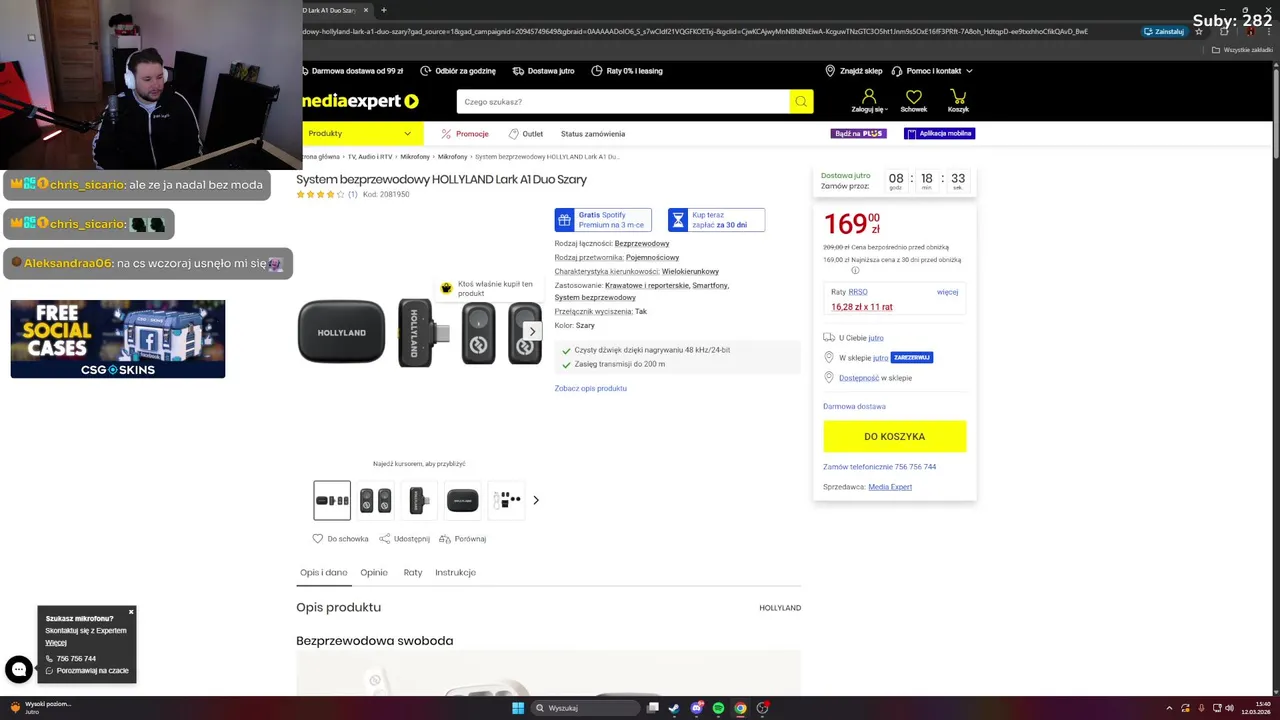
Task: Click the Zainstaluj button in address bar
Action: pyautogui.click(x=1165, y=31)
